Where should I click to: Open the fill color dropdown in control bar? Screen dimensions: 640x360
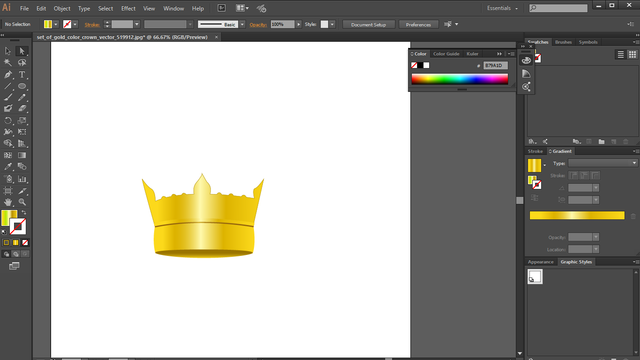pyautogui.click(x=56, y=24)
